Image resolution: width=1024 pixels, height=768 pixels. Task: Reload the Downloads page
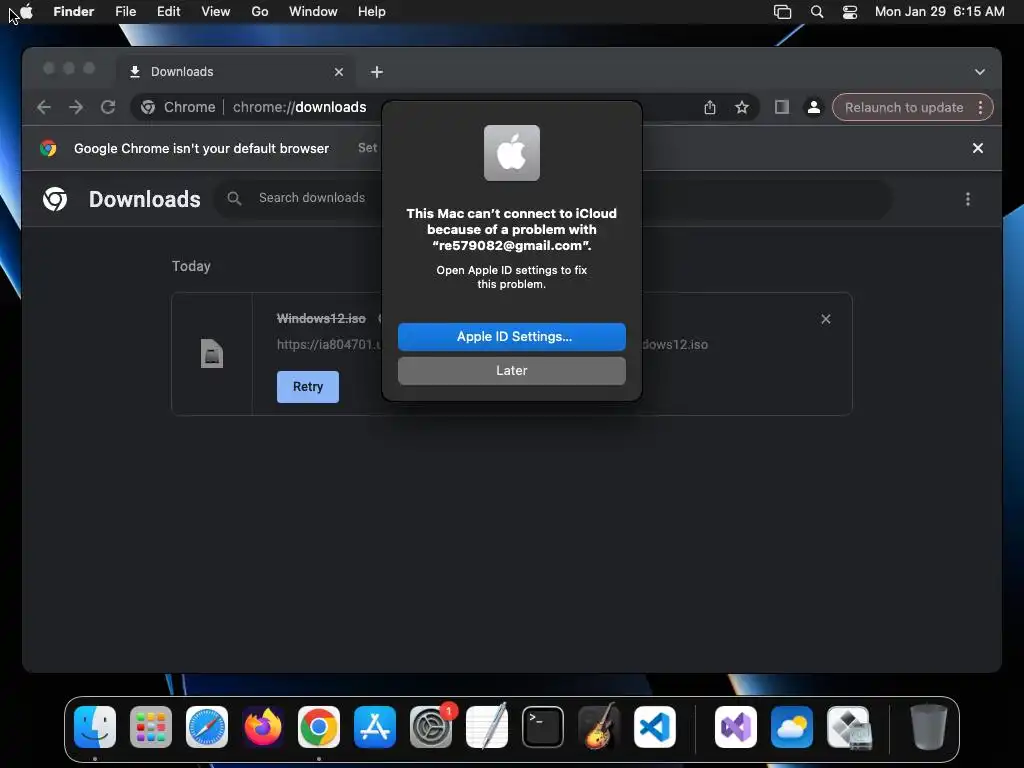tap(108, 107)
